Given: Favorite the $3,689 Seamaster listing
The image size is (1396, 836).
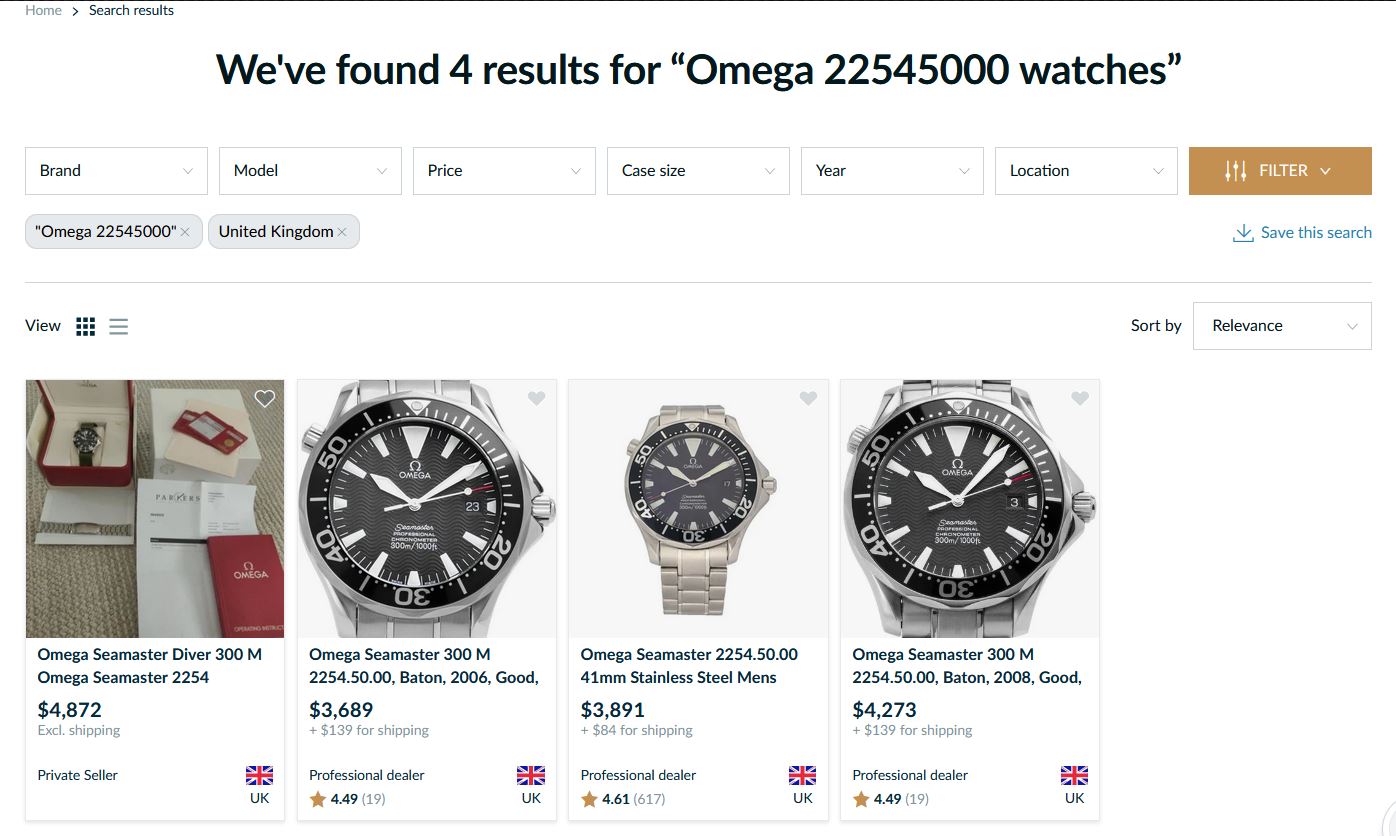Looking at the screenshot, I should pyautogui.click(x=536, y=399).
